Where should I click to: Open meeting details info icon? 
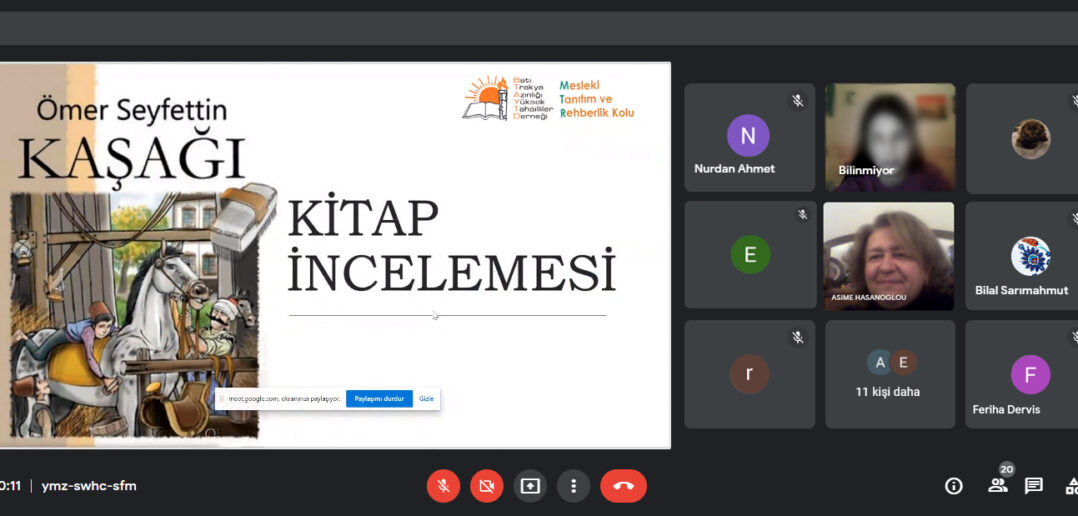pos(954,486)
